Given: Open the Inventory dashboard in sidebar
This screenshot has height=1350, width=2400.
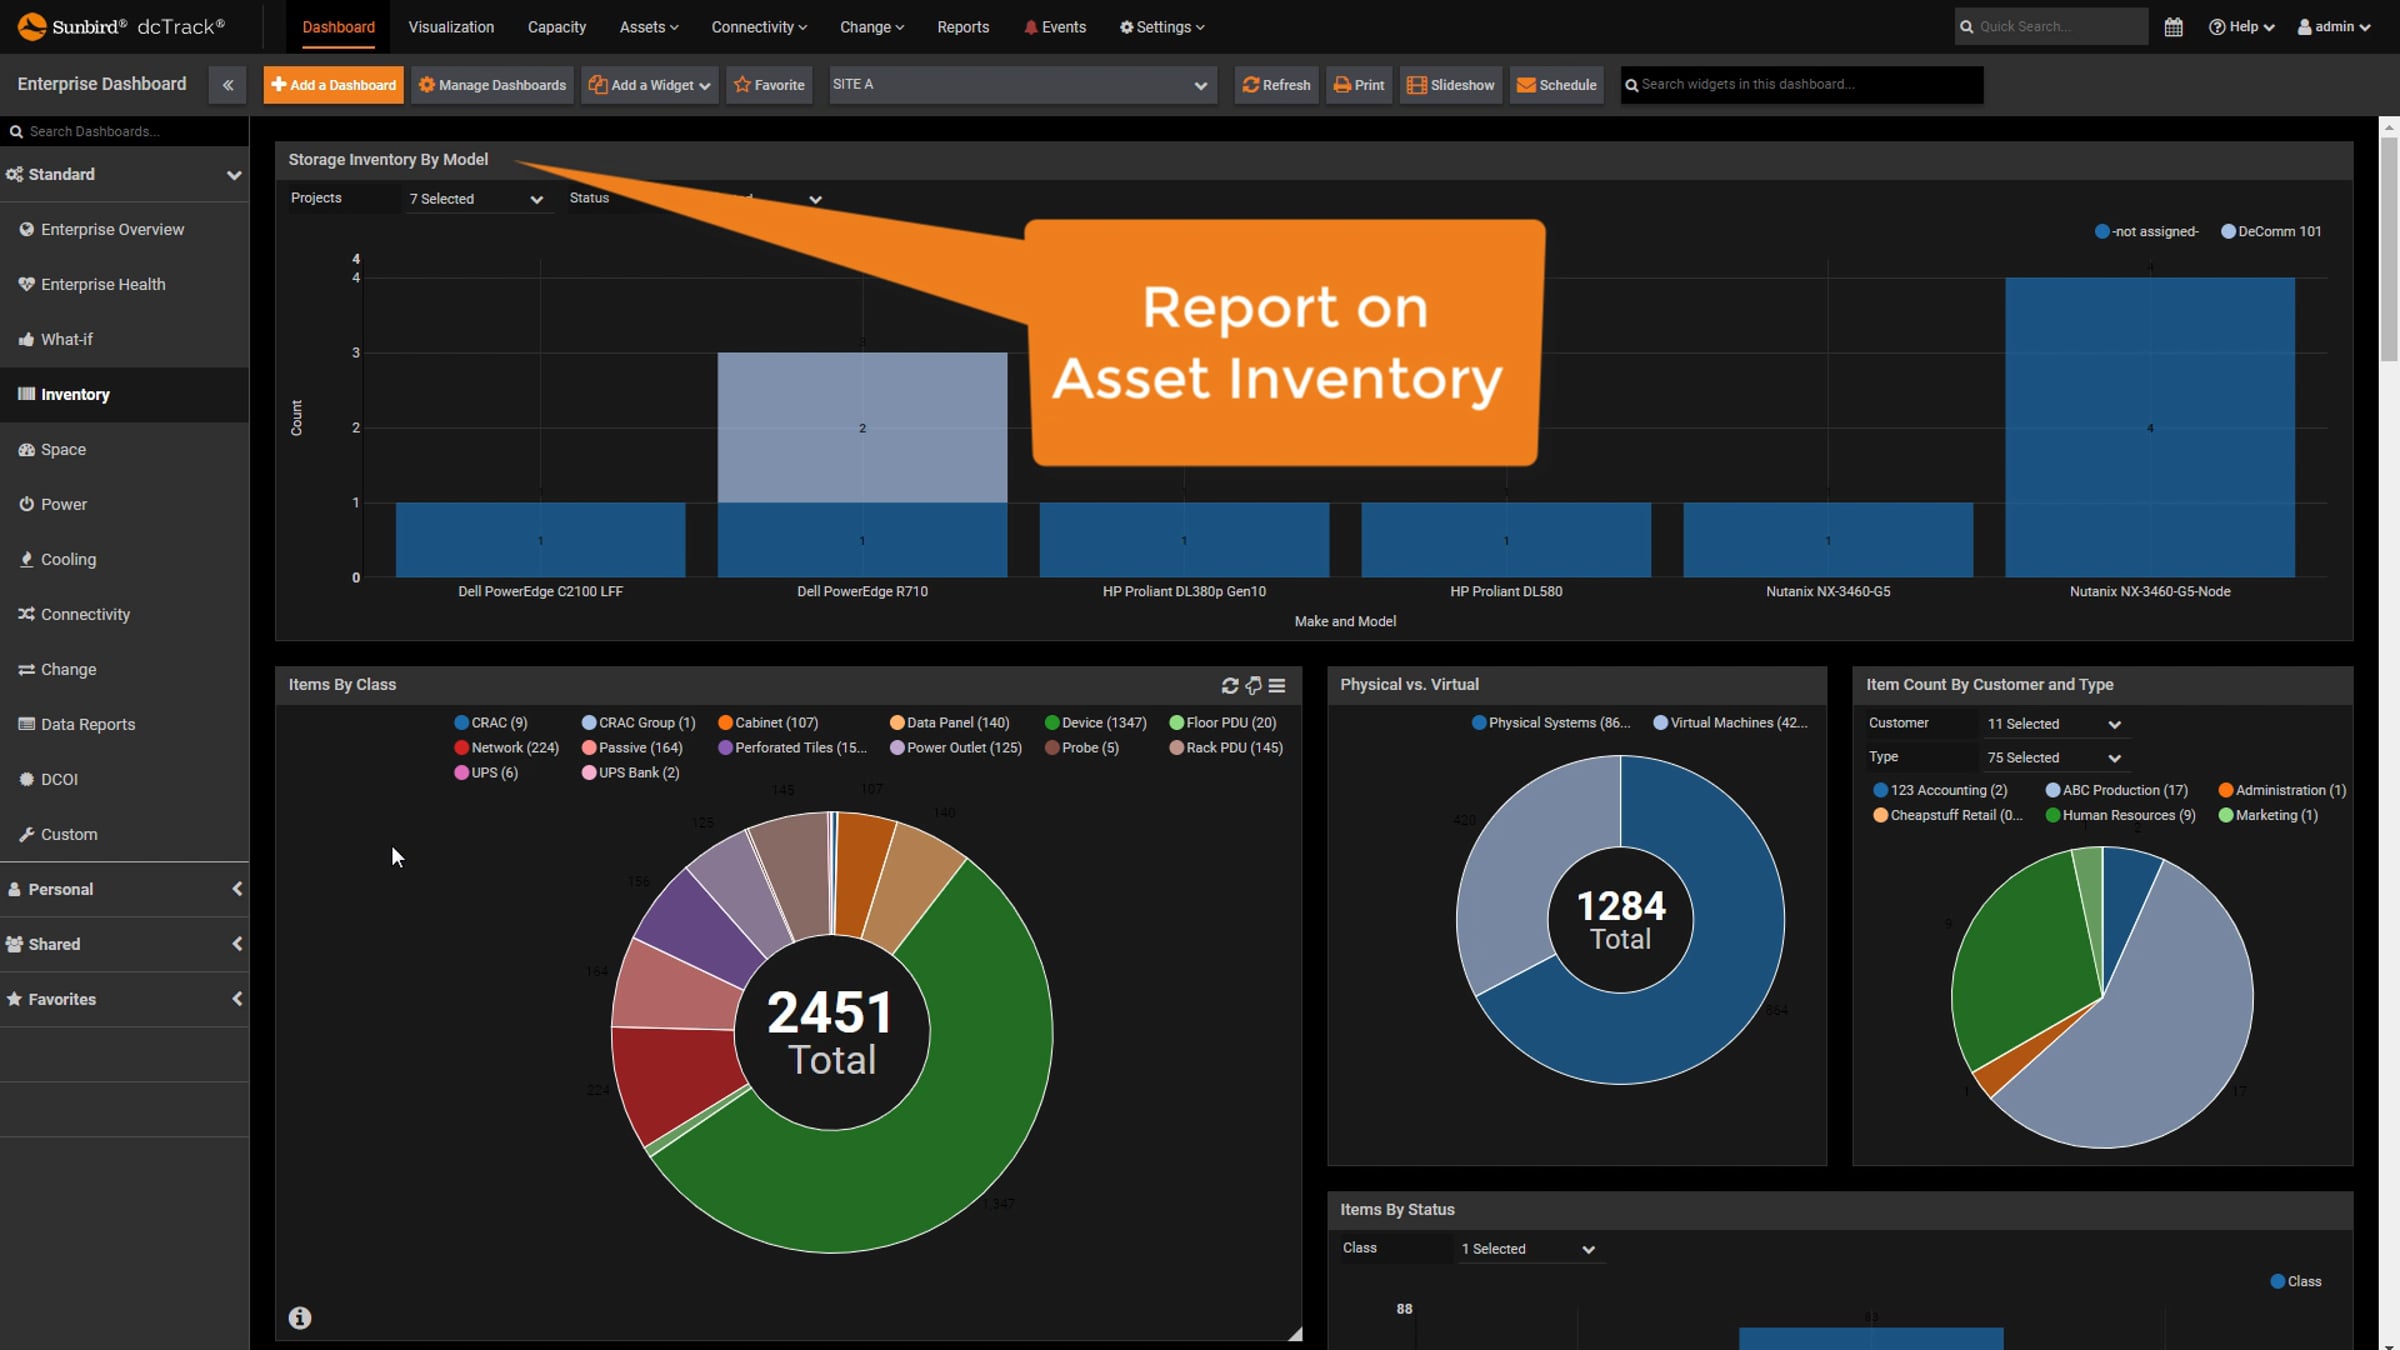Looking at the screenshot, I should [x=75, y=394].
